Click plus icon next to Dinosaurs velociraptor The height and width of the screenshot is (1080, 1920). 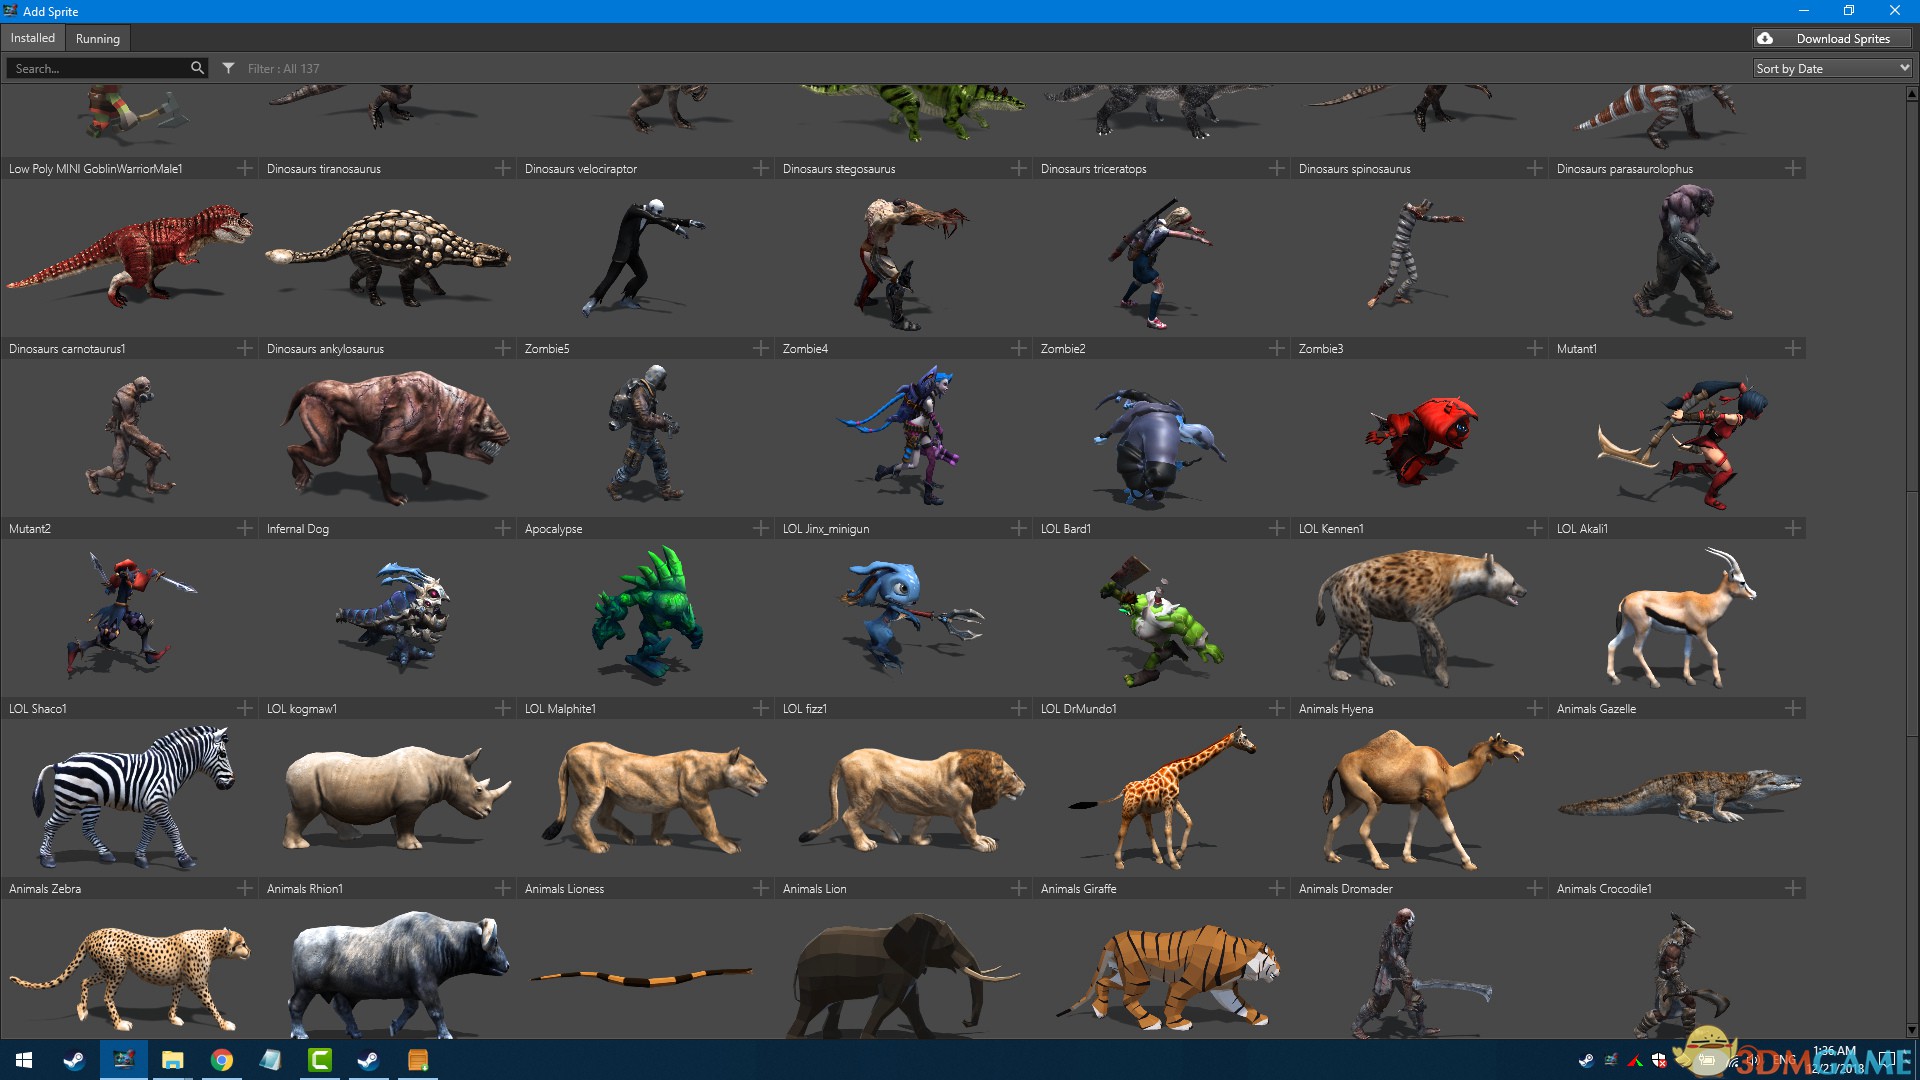click(x=761, y=168)
